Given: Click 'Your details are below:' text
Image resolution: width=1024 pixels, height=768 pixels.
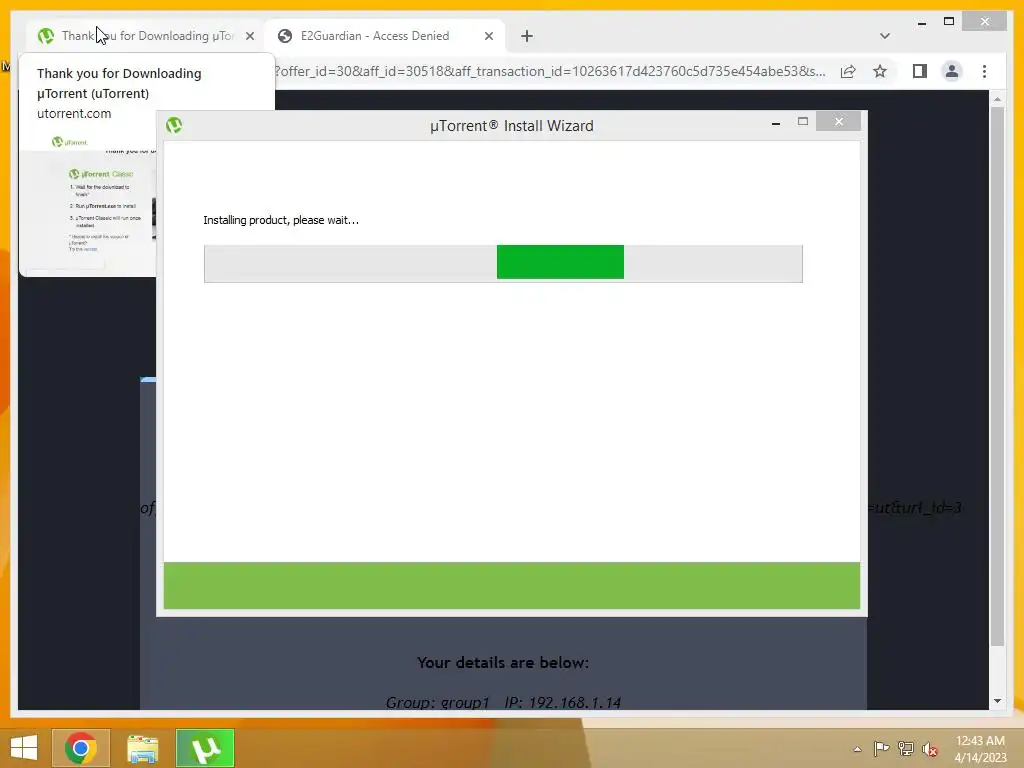Looking at the screenshot, I should pyautogui.click(x=503, y=662).
